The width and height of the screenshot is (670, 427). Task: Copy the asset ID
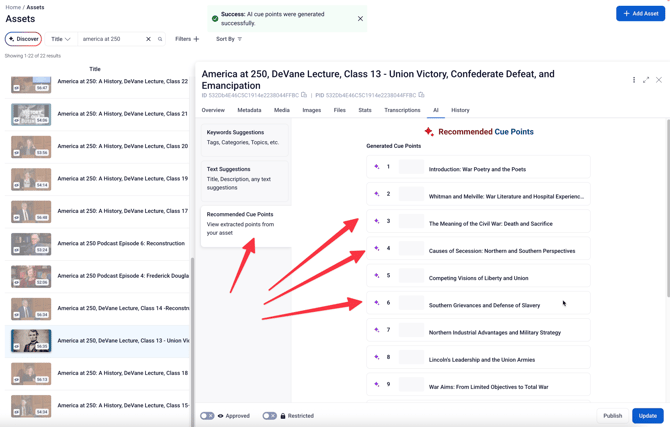coord(304,95)
